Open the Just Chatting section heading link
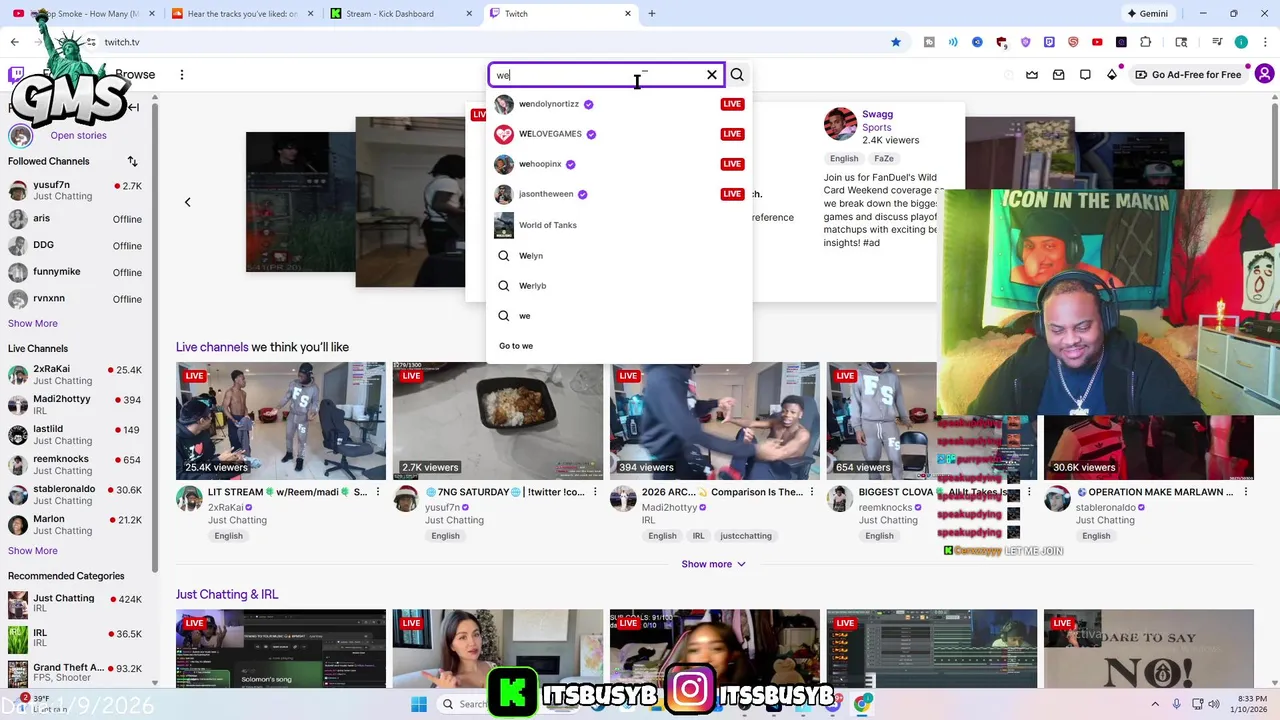1280x720 pixels. pyautogui.click(x=227, y=594)
